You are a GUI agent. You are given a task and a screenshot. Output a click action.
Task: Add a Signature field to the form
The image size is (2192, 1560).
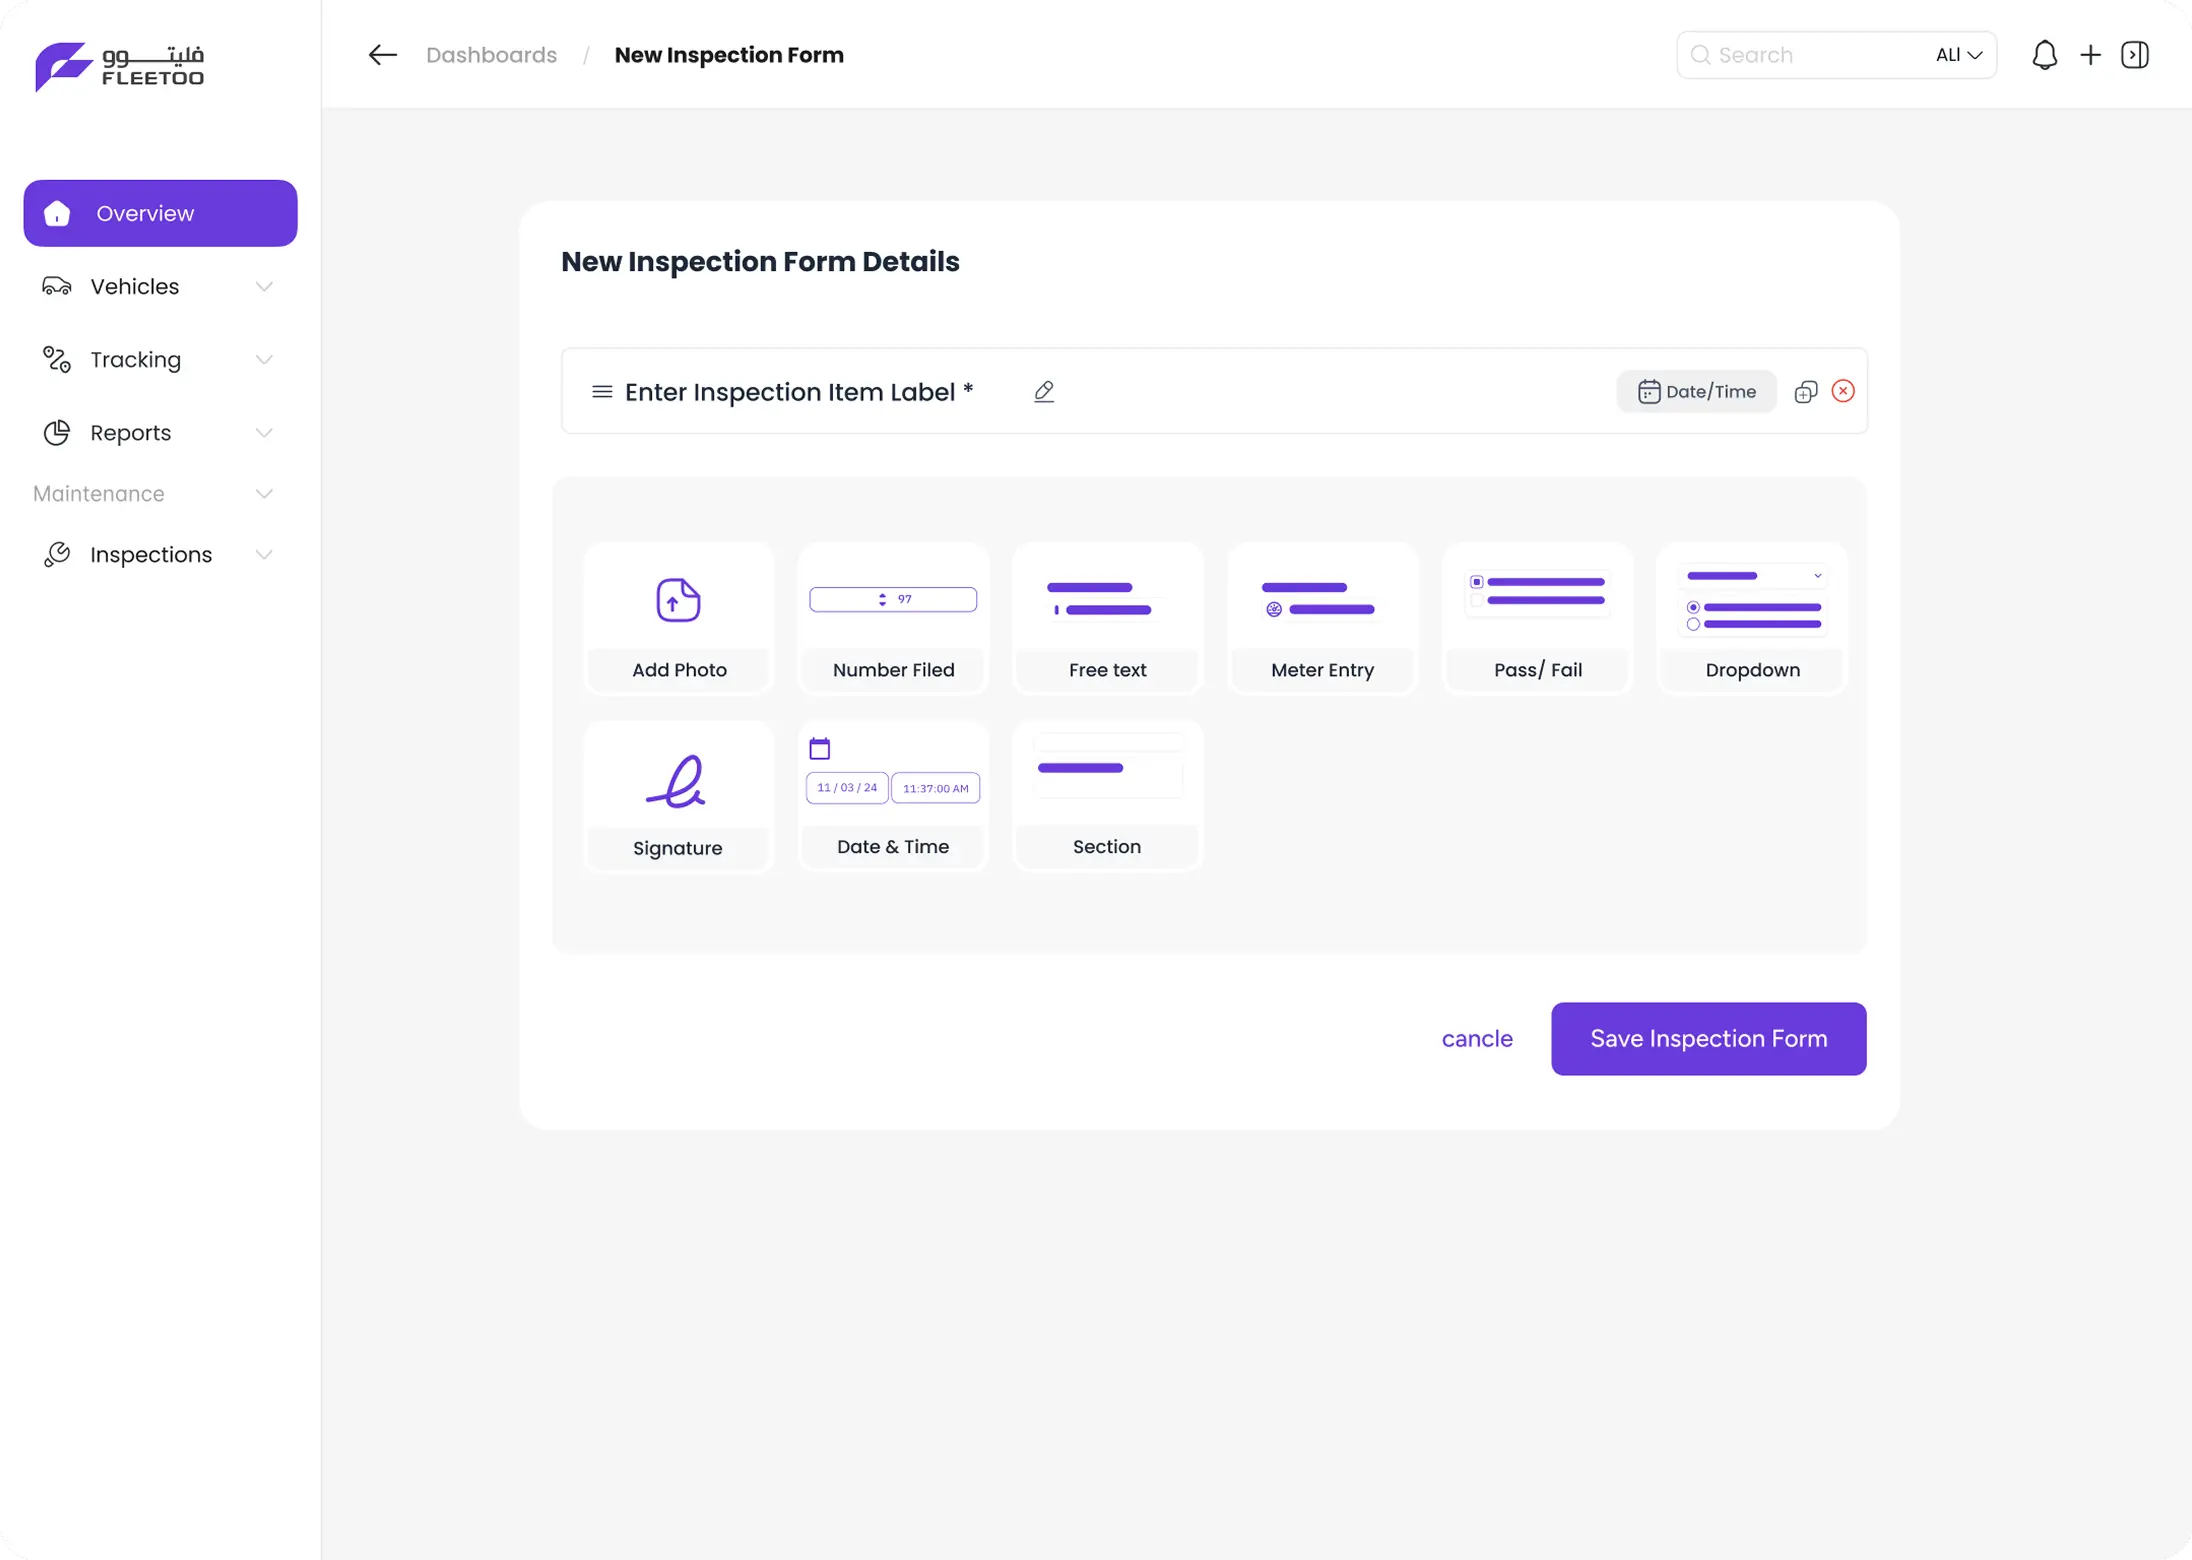point(677,796)
